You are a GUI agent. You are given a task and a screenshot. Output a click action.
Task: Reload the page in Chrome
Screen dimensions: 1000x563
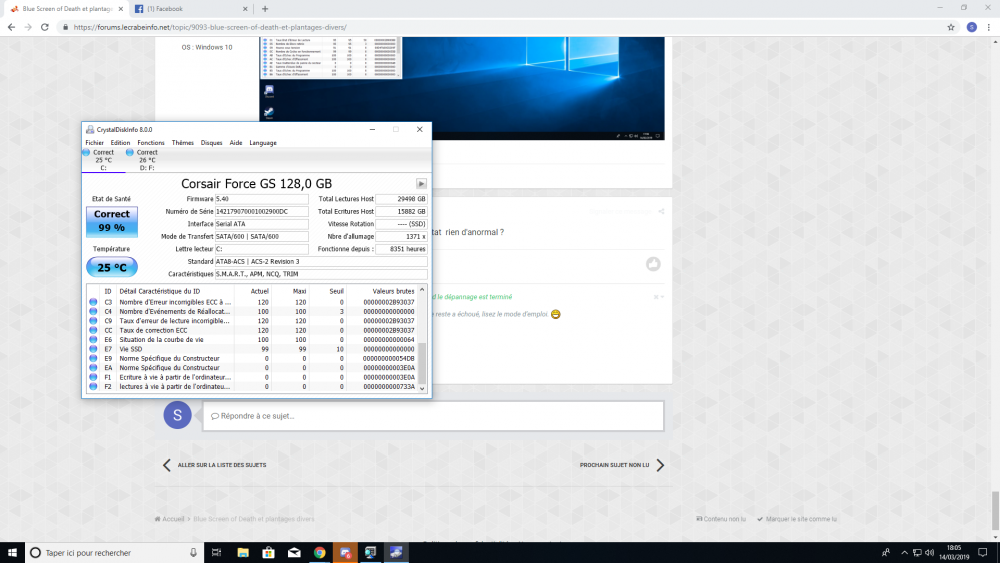coord(45,27)
